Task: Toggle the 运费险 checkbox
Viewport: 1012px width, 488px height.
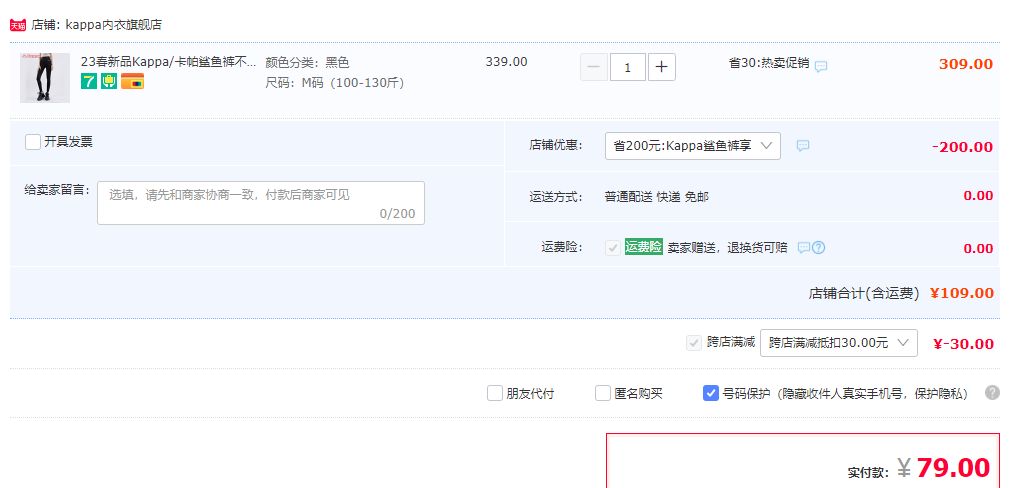Action: (x=613, y=247)
